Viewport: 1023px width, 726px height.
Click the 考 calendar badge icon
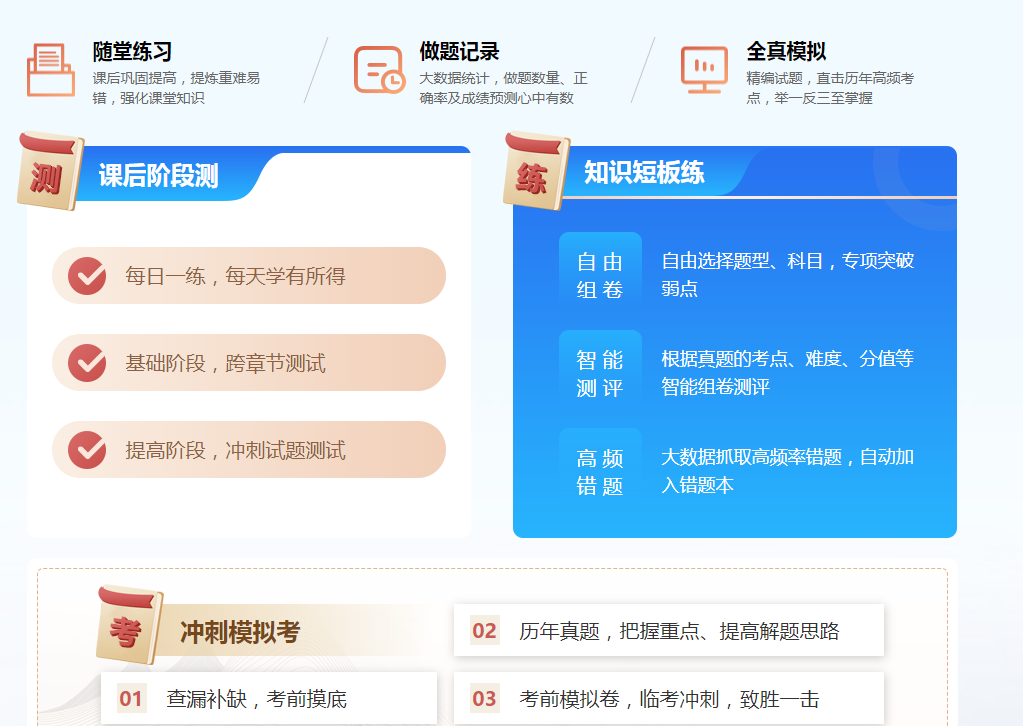(x=129, y=624)
